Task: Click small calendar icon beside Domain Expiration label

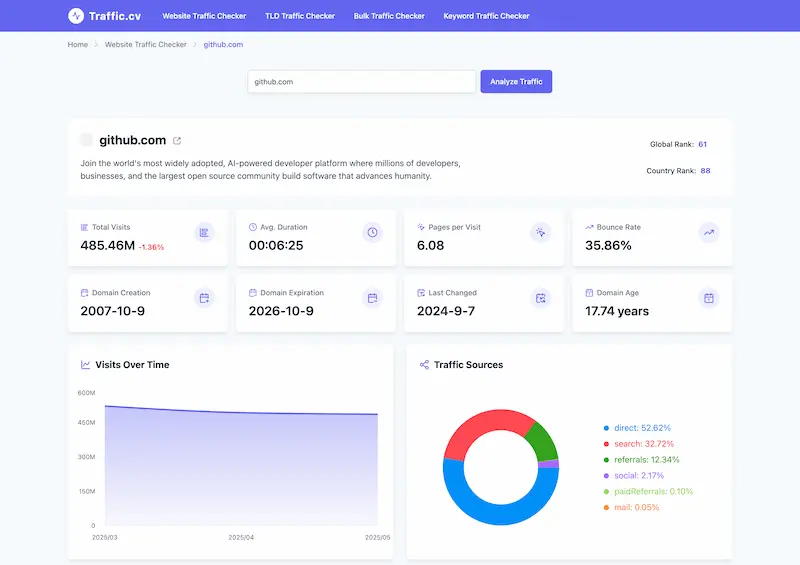Action: 253,293
